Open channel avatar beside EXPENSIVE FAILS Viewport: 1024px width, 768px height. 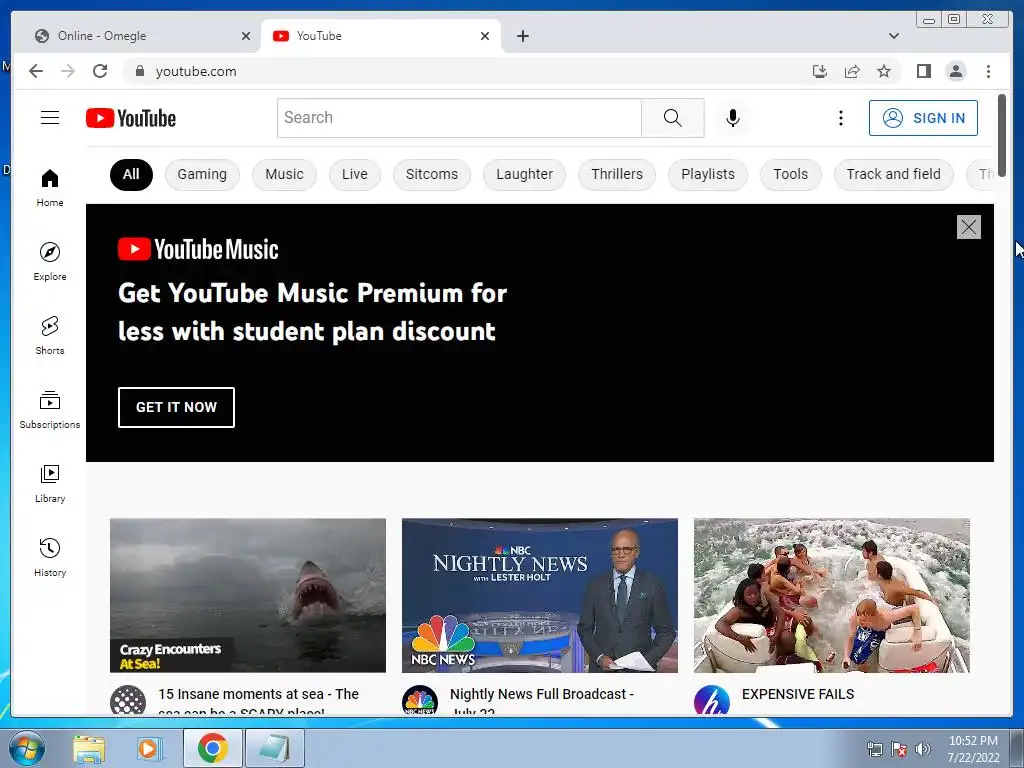click(711, 701)
